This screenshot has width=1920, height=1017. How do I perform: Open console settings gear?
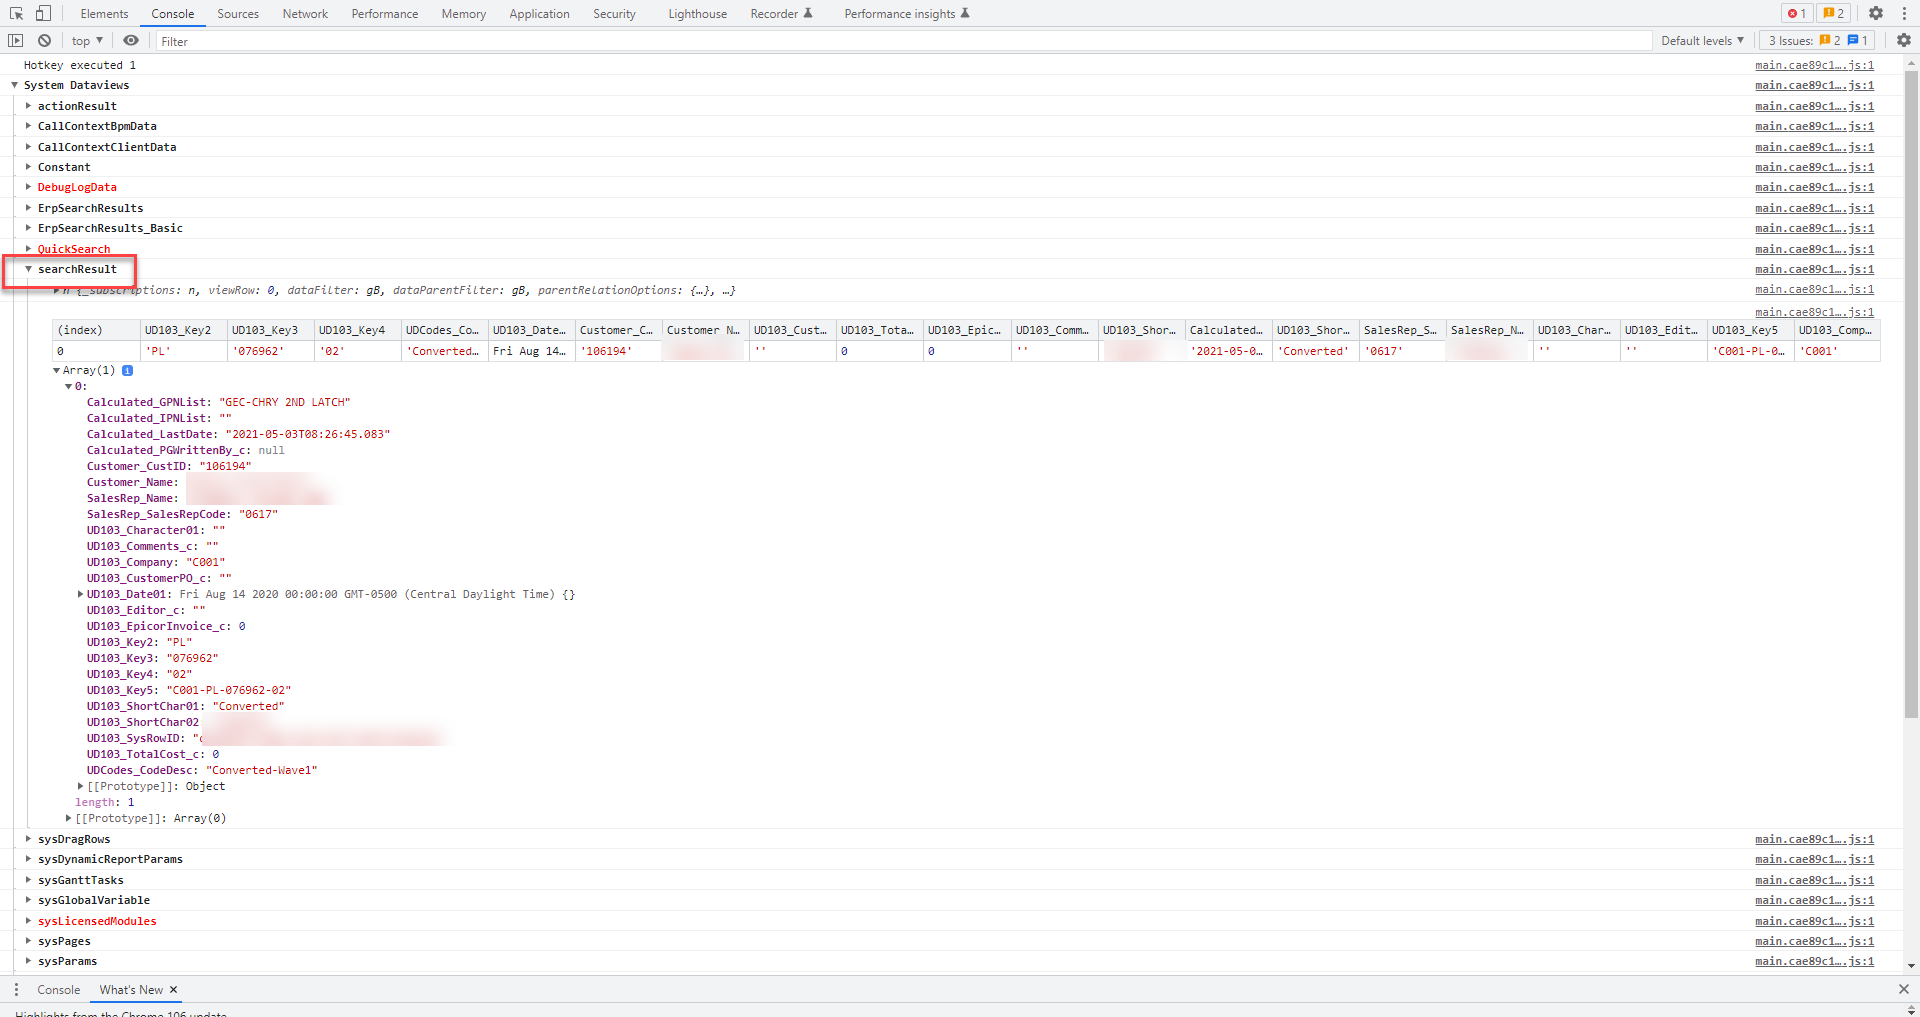coord(1904,41)
